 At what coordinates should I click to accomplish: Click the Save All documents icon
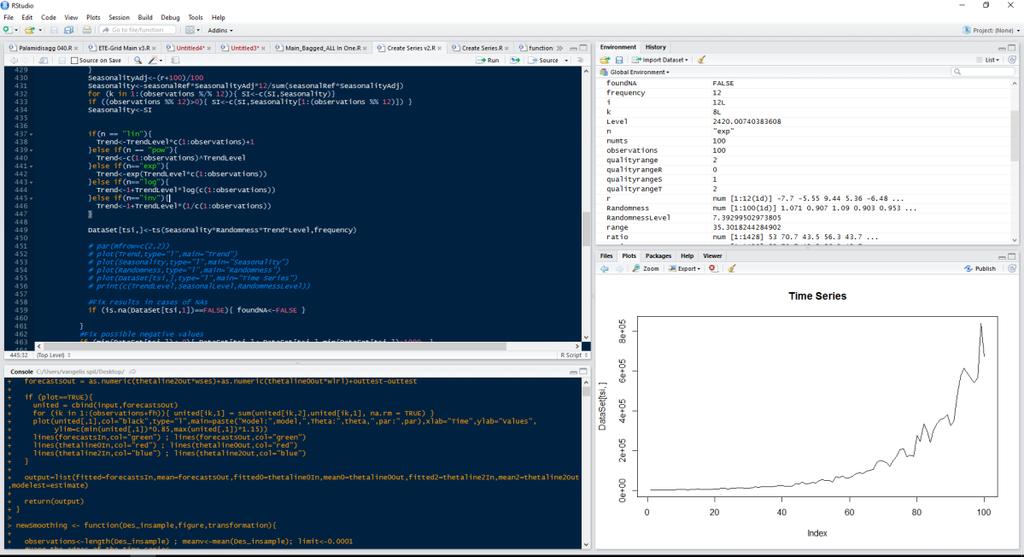(x=69, y=30)
